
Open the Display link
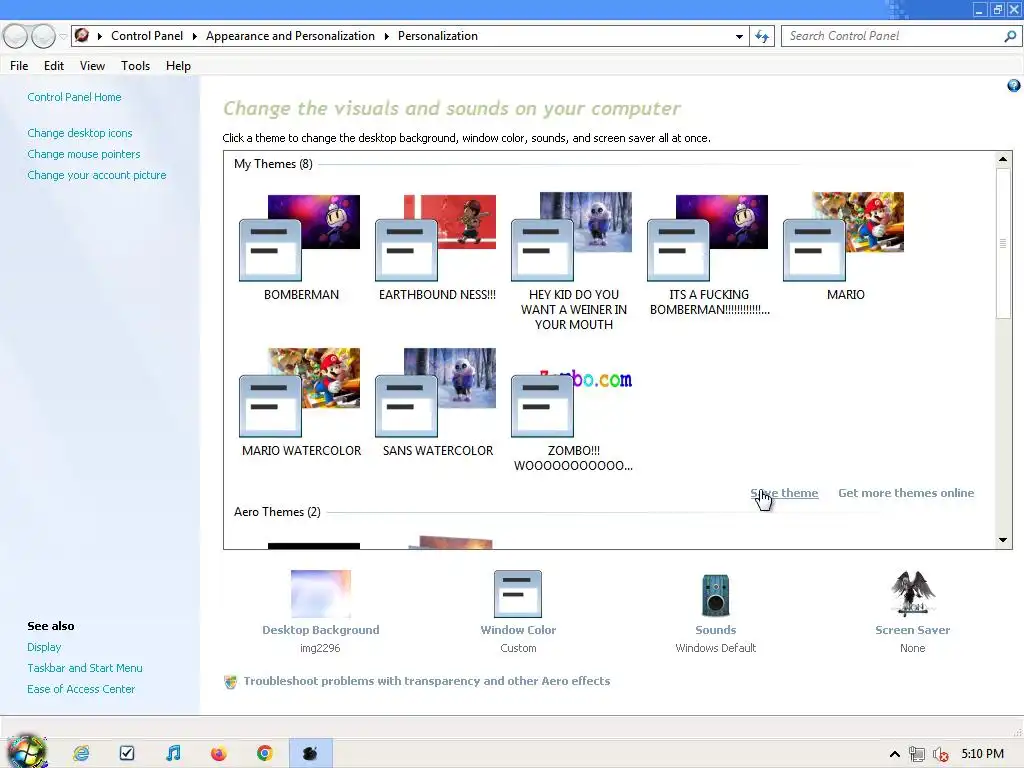(44, 647)
